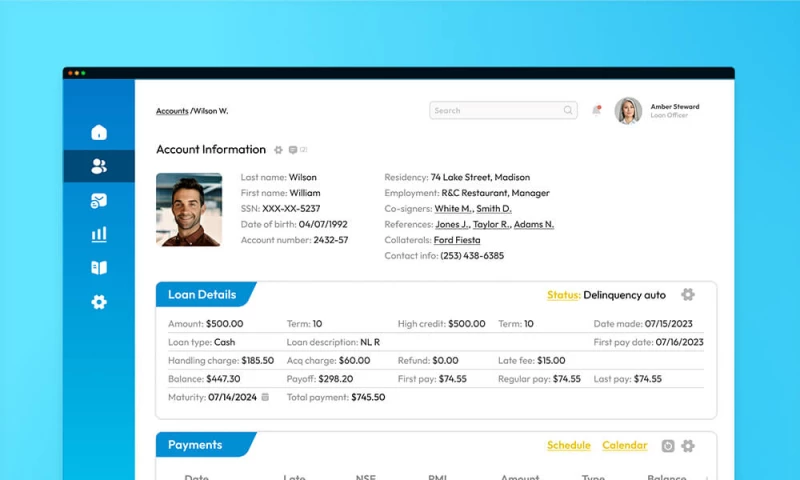800x480 pixels.
Task: Click the Balance value $447.30
Action: tap(223, 379)
